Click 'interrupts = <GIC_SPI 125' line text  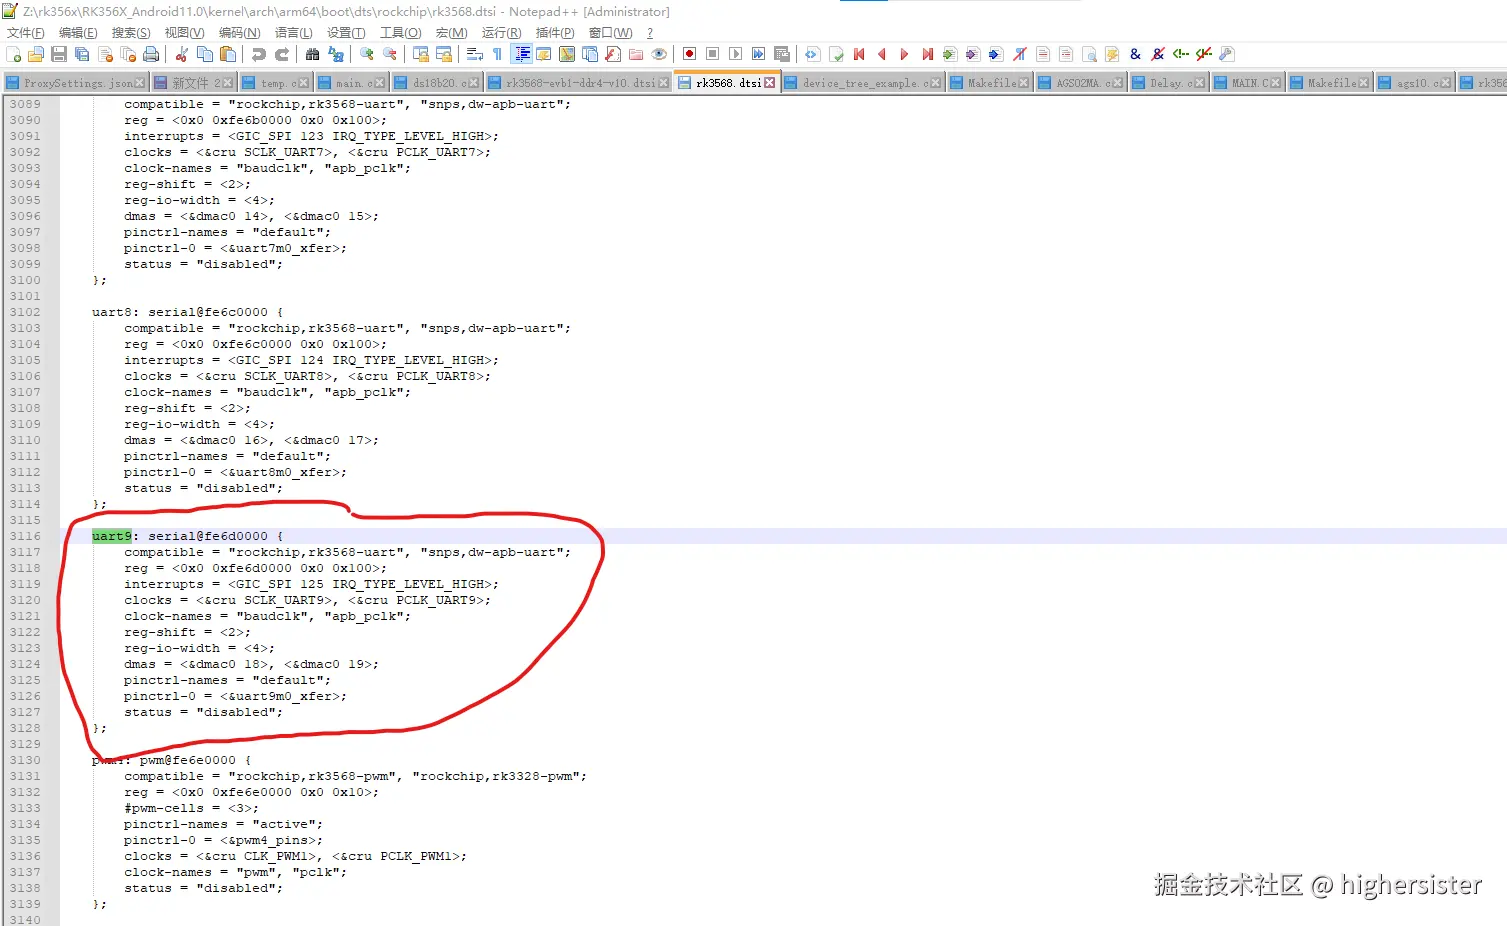coord(312,584)
